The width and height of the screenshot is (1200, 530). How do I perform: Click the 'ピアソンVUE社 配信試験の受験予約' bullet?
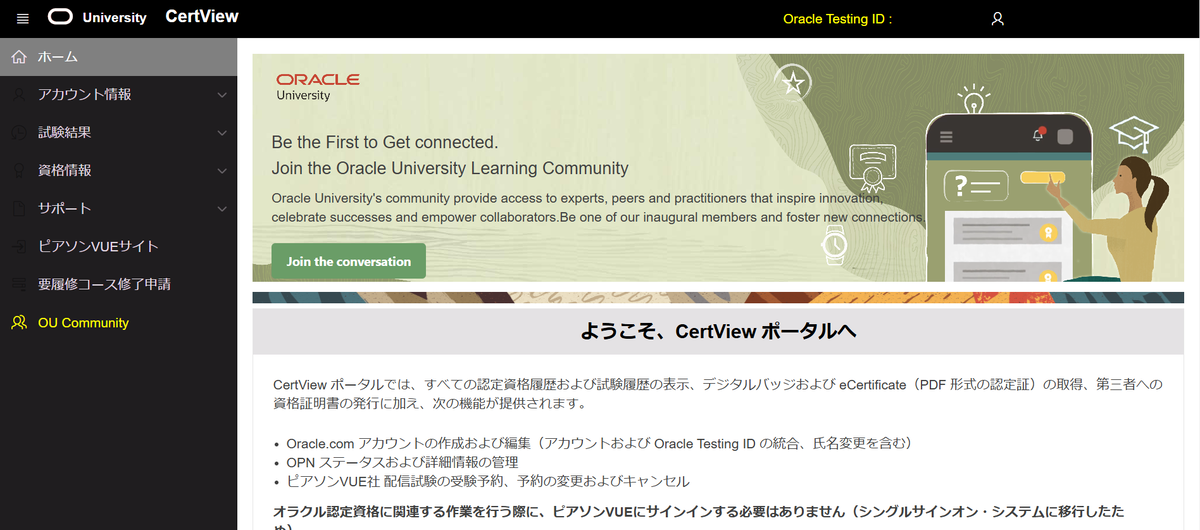(488, 481)
